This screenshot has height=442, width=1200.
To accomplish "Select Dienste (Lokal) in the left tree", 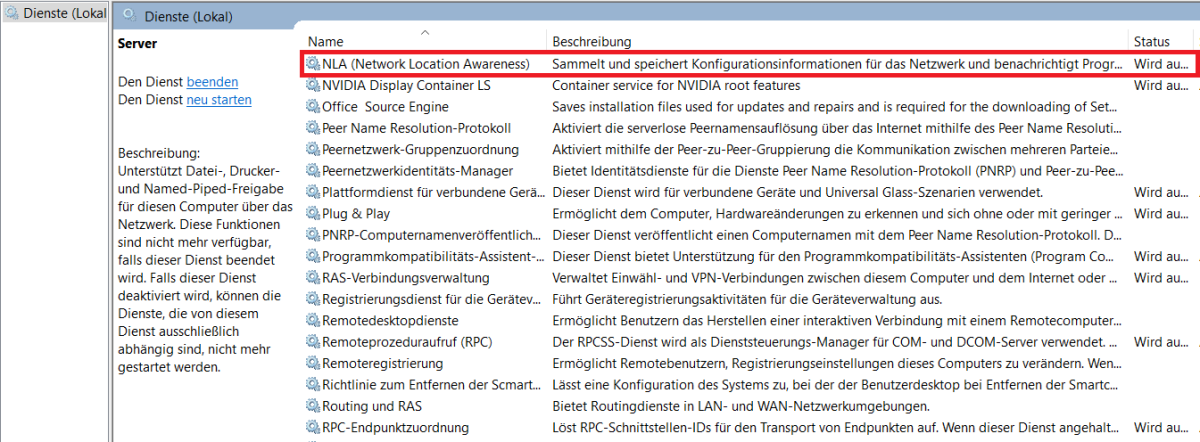I will point(56,14).
